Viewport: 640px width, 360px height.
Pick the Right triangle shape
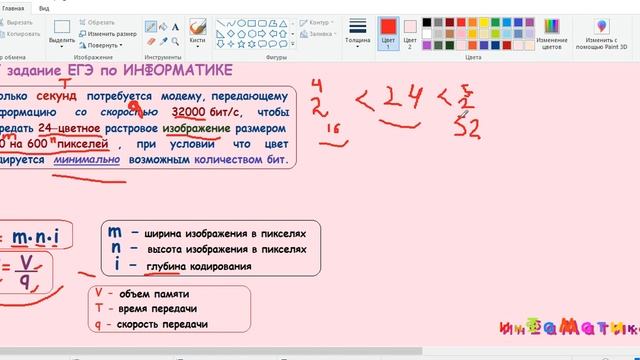220,34
